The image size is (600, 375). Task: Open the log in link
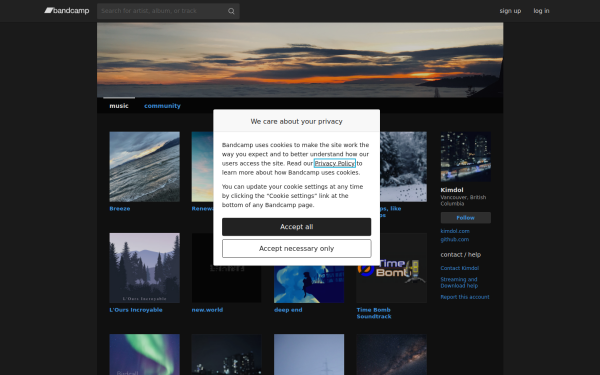[541, 11]
